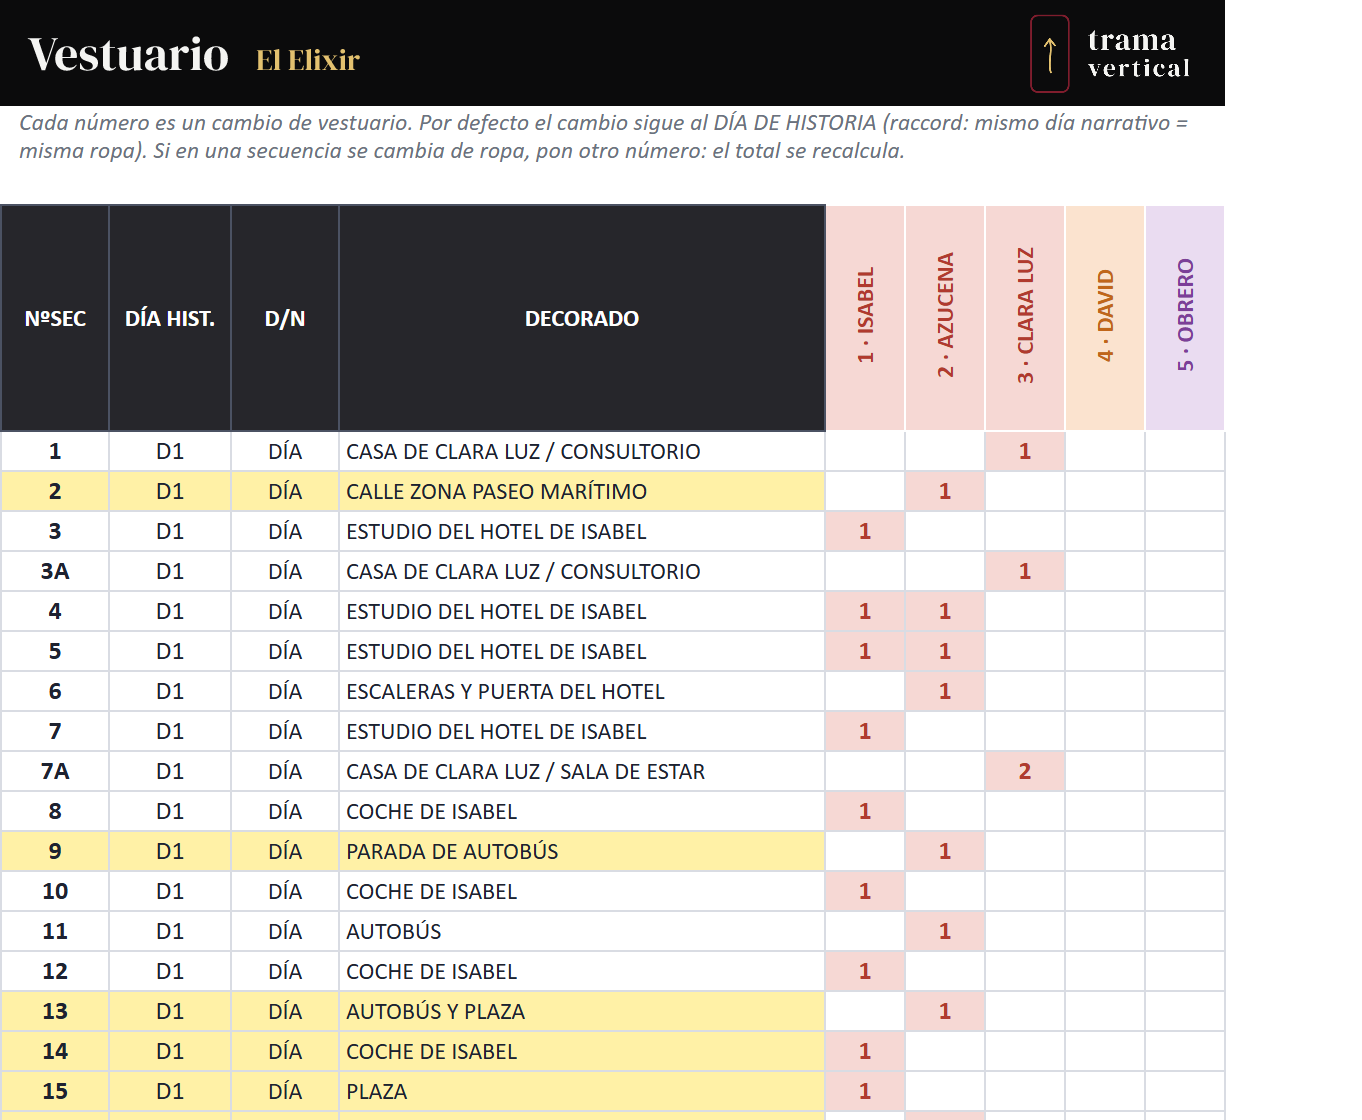Screen dimensions: 1362x1120
Task: Click the Isabel value "1" in sequence 14
Action: [x=865, y=1051]
